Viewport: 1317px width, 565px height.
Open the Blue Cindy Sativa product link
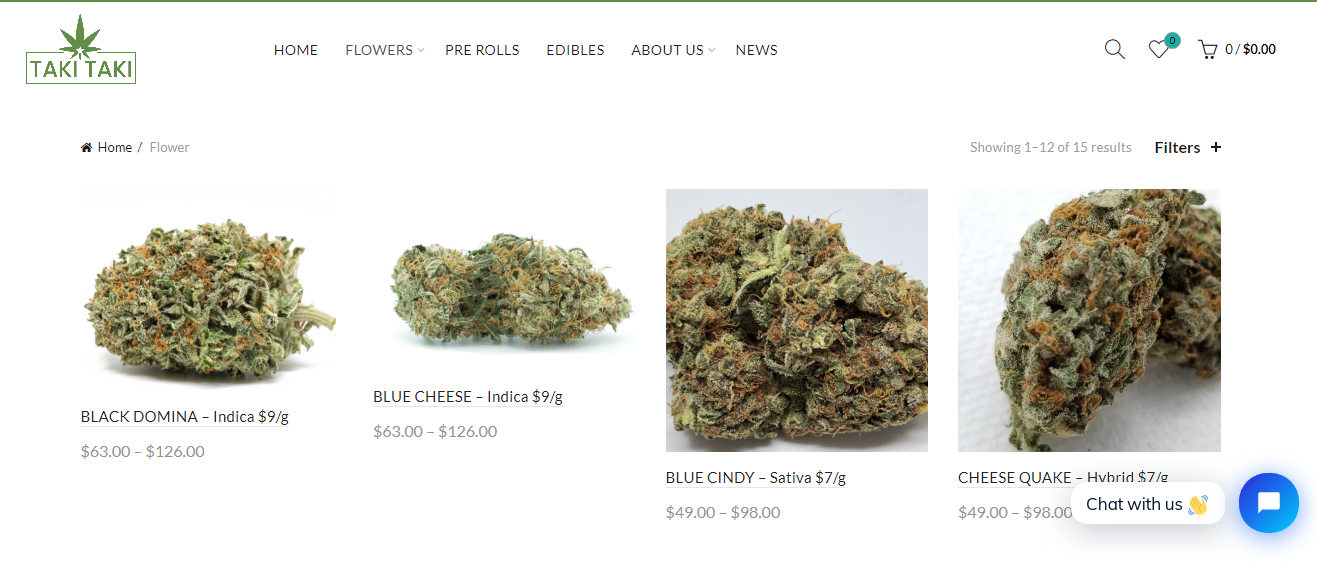[756, 478]
